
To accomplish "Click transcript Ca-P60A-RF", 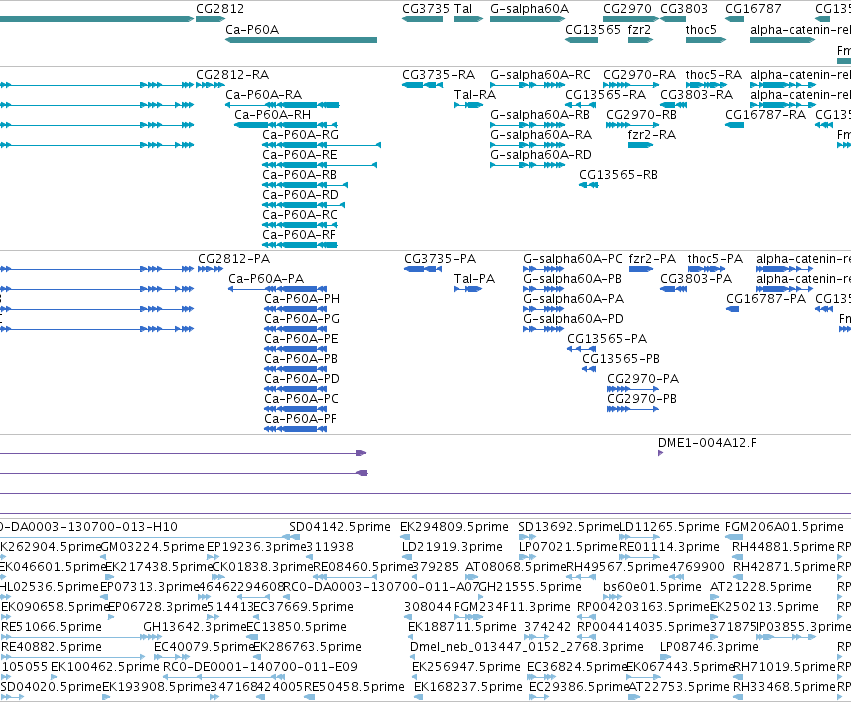I will coord(300,245).
